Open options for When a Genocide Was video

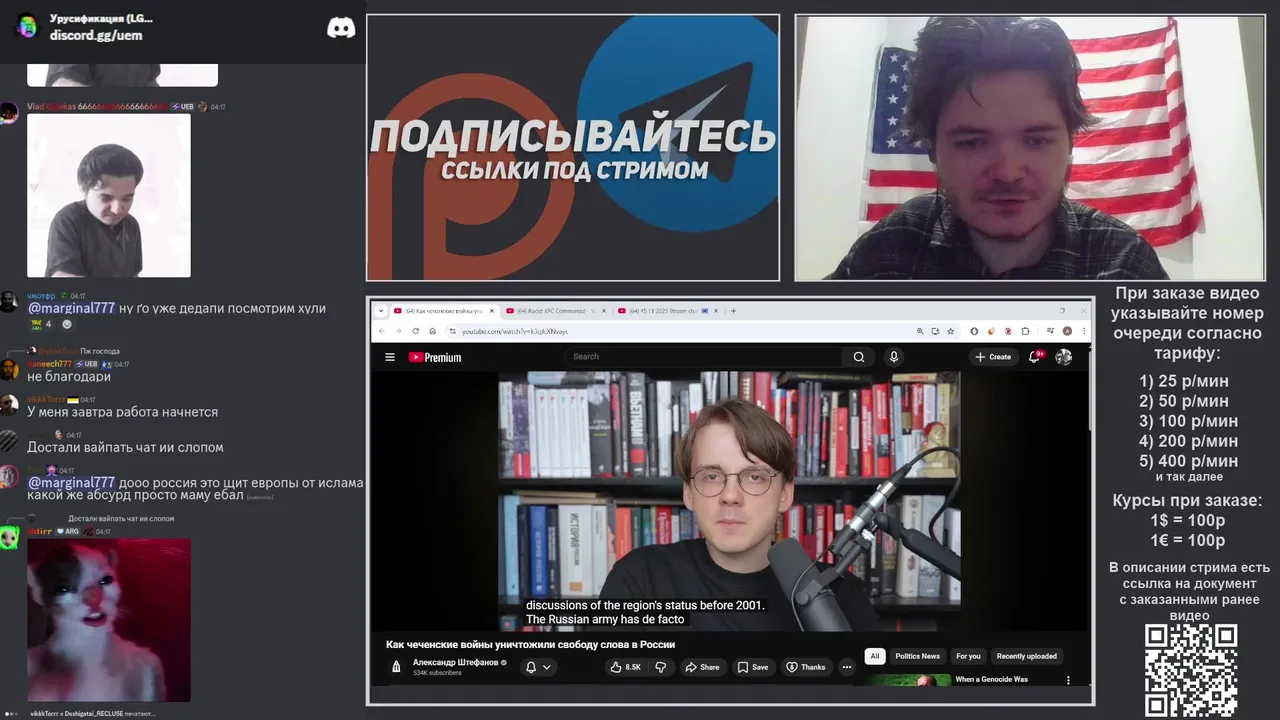pyautogui.click(x=1068, y=680)
